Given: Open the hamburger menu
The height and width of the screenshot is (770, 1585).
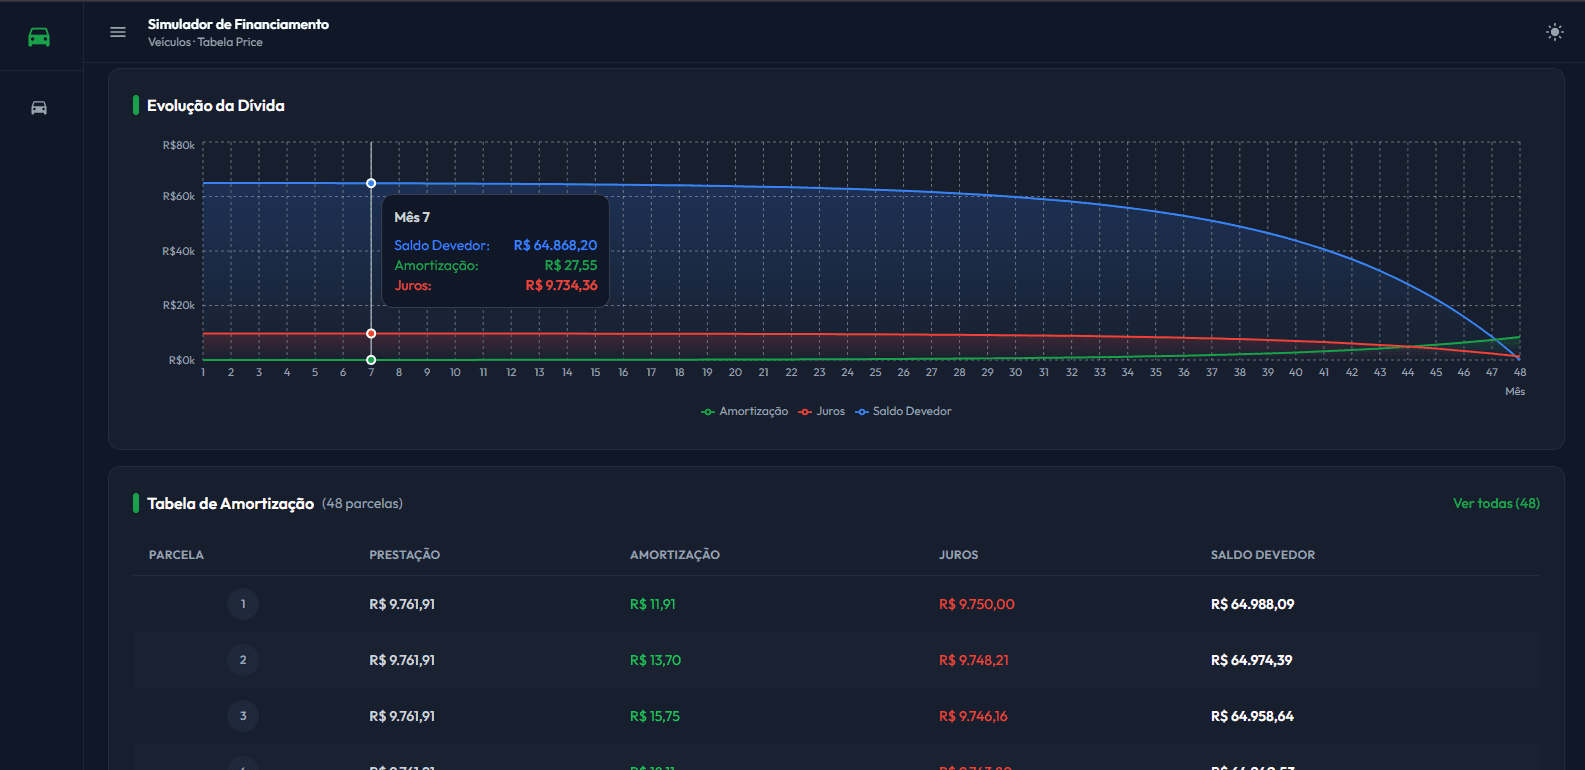Looking at the screenshot, I should (118, 32).
